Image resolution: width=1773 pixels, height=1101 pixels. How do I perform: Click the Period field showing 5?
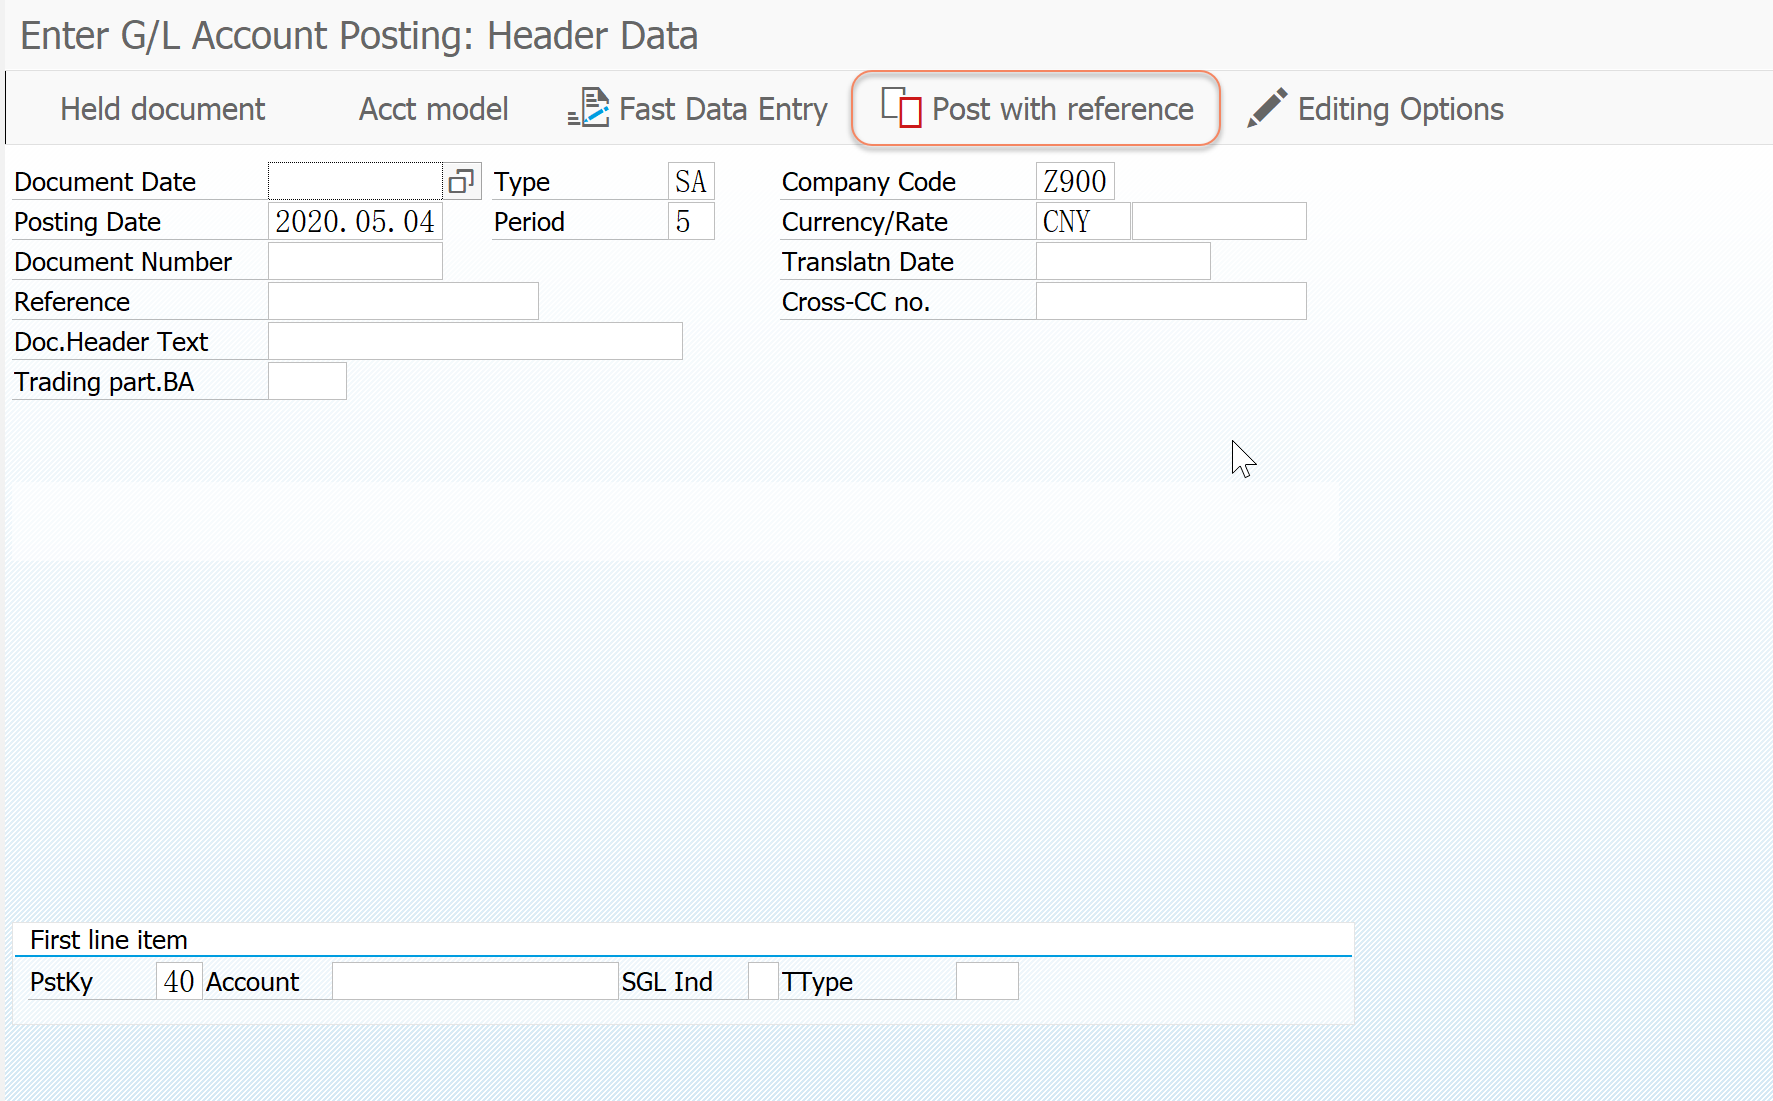(x=691, y=221)
